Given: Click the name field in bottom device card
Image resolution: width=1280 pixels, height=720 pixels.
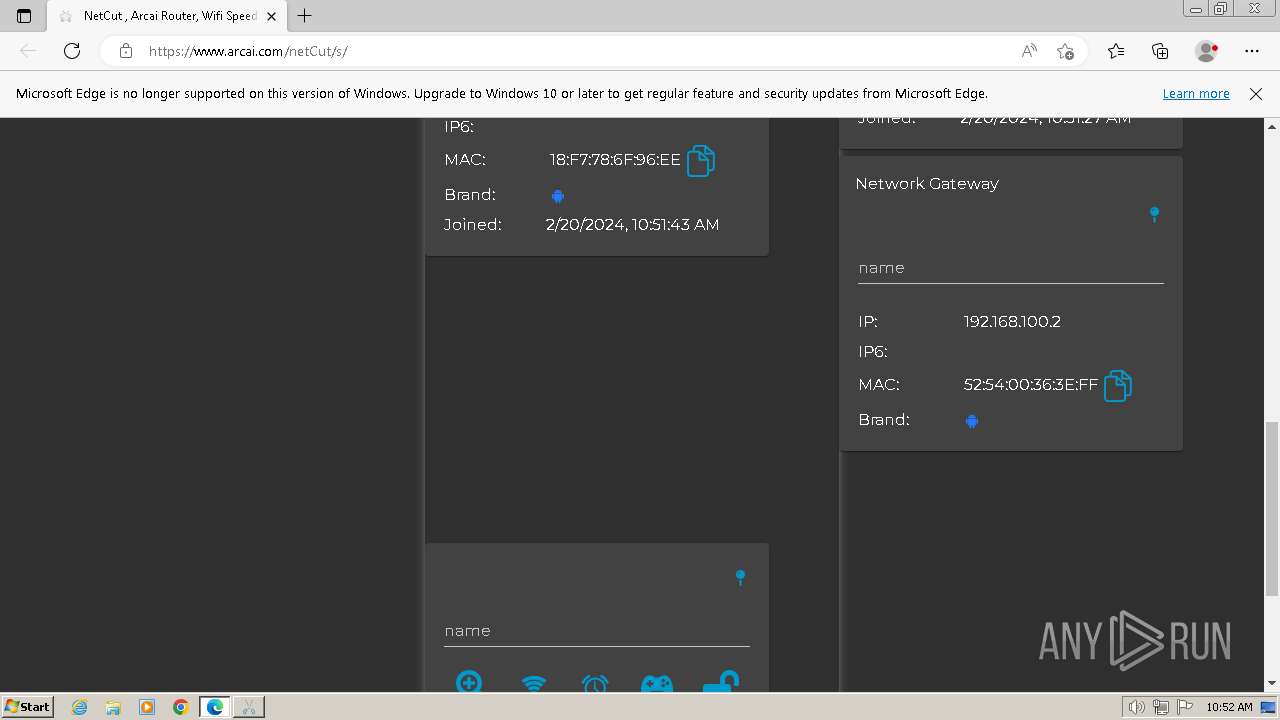Looking at the screenshot, I should point(597,631).
